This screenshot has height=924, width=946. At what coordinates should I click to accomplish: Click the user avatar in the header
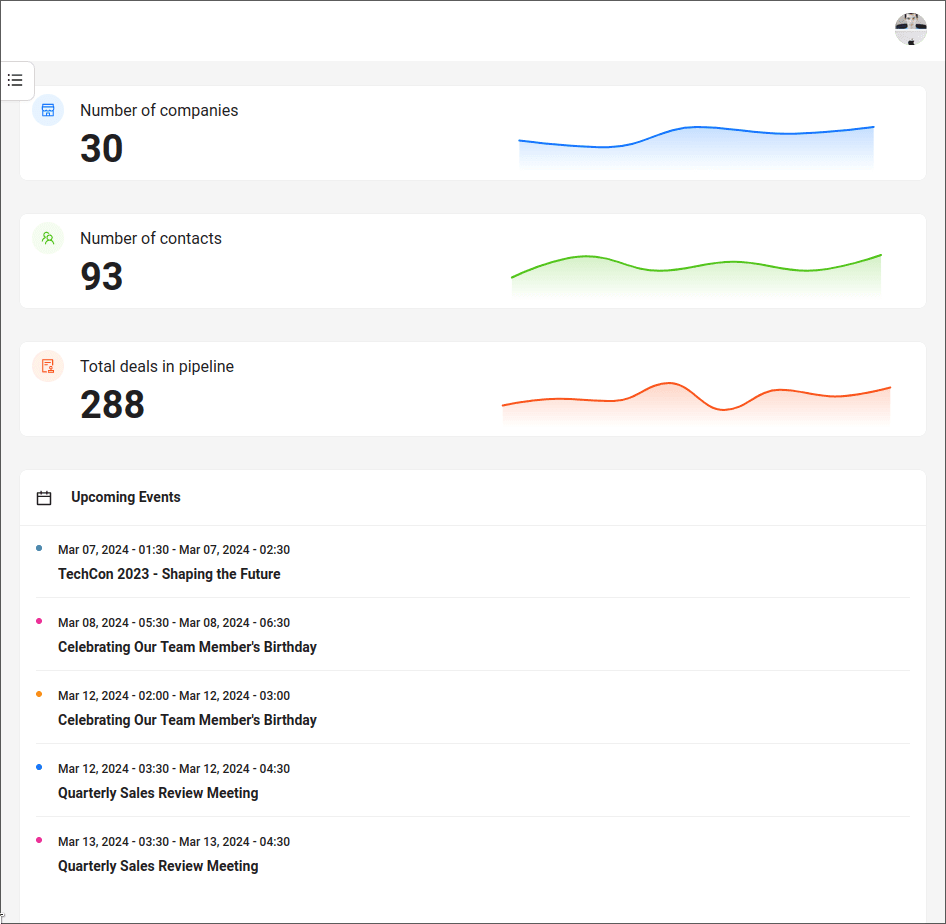tap(910, 29)
